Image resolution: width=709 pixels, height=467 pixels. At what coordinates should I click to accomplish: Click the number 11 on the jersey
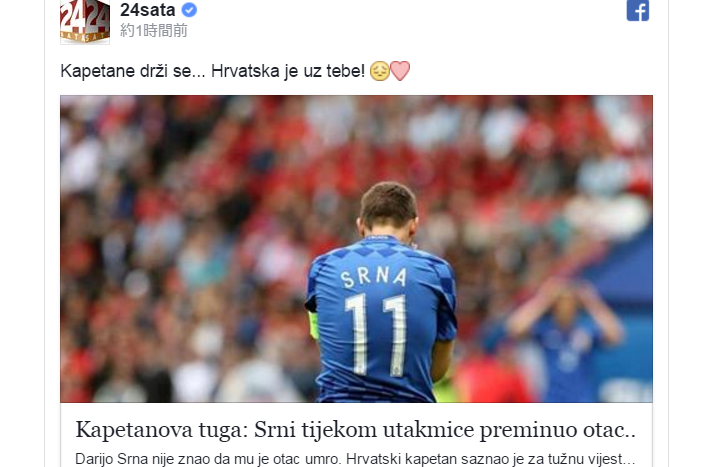(x=376, y=335)
